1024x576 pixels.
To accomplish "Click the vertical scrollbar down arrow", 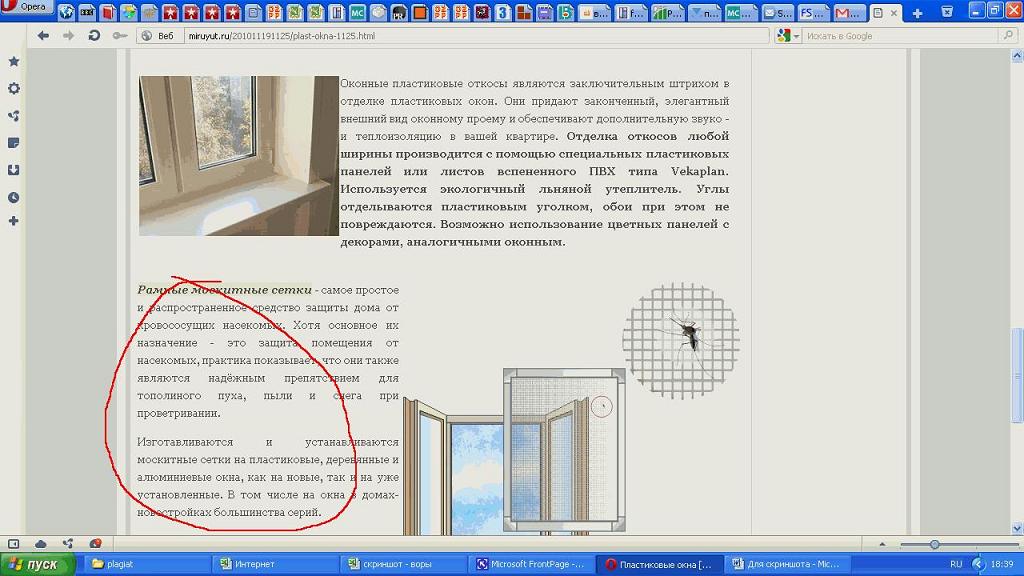I will [1017, 528].
